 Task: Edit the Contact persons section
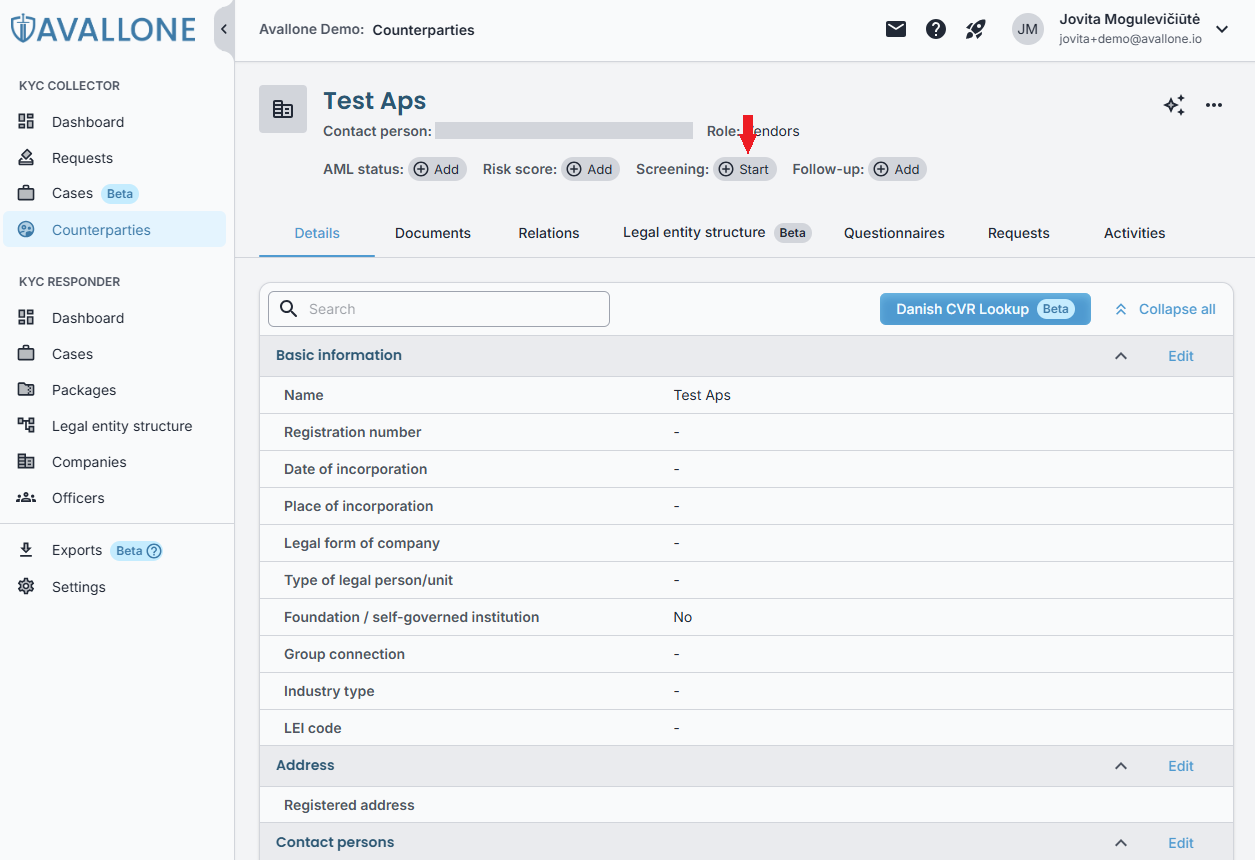(x=1181, y=843)
